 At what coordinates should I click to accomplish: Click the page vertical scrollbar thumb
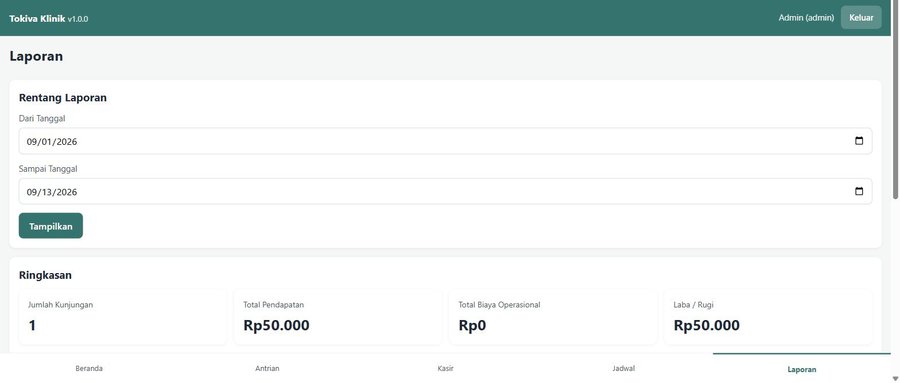[895, 100]
